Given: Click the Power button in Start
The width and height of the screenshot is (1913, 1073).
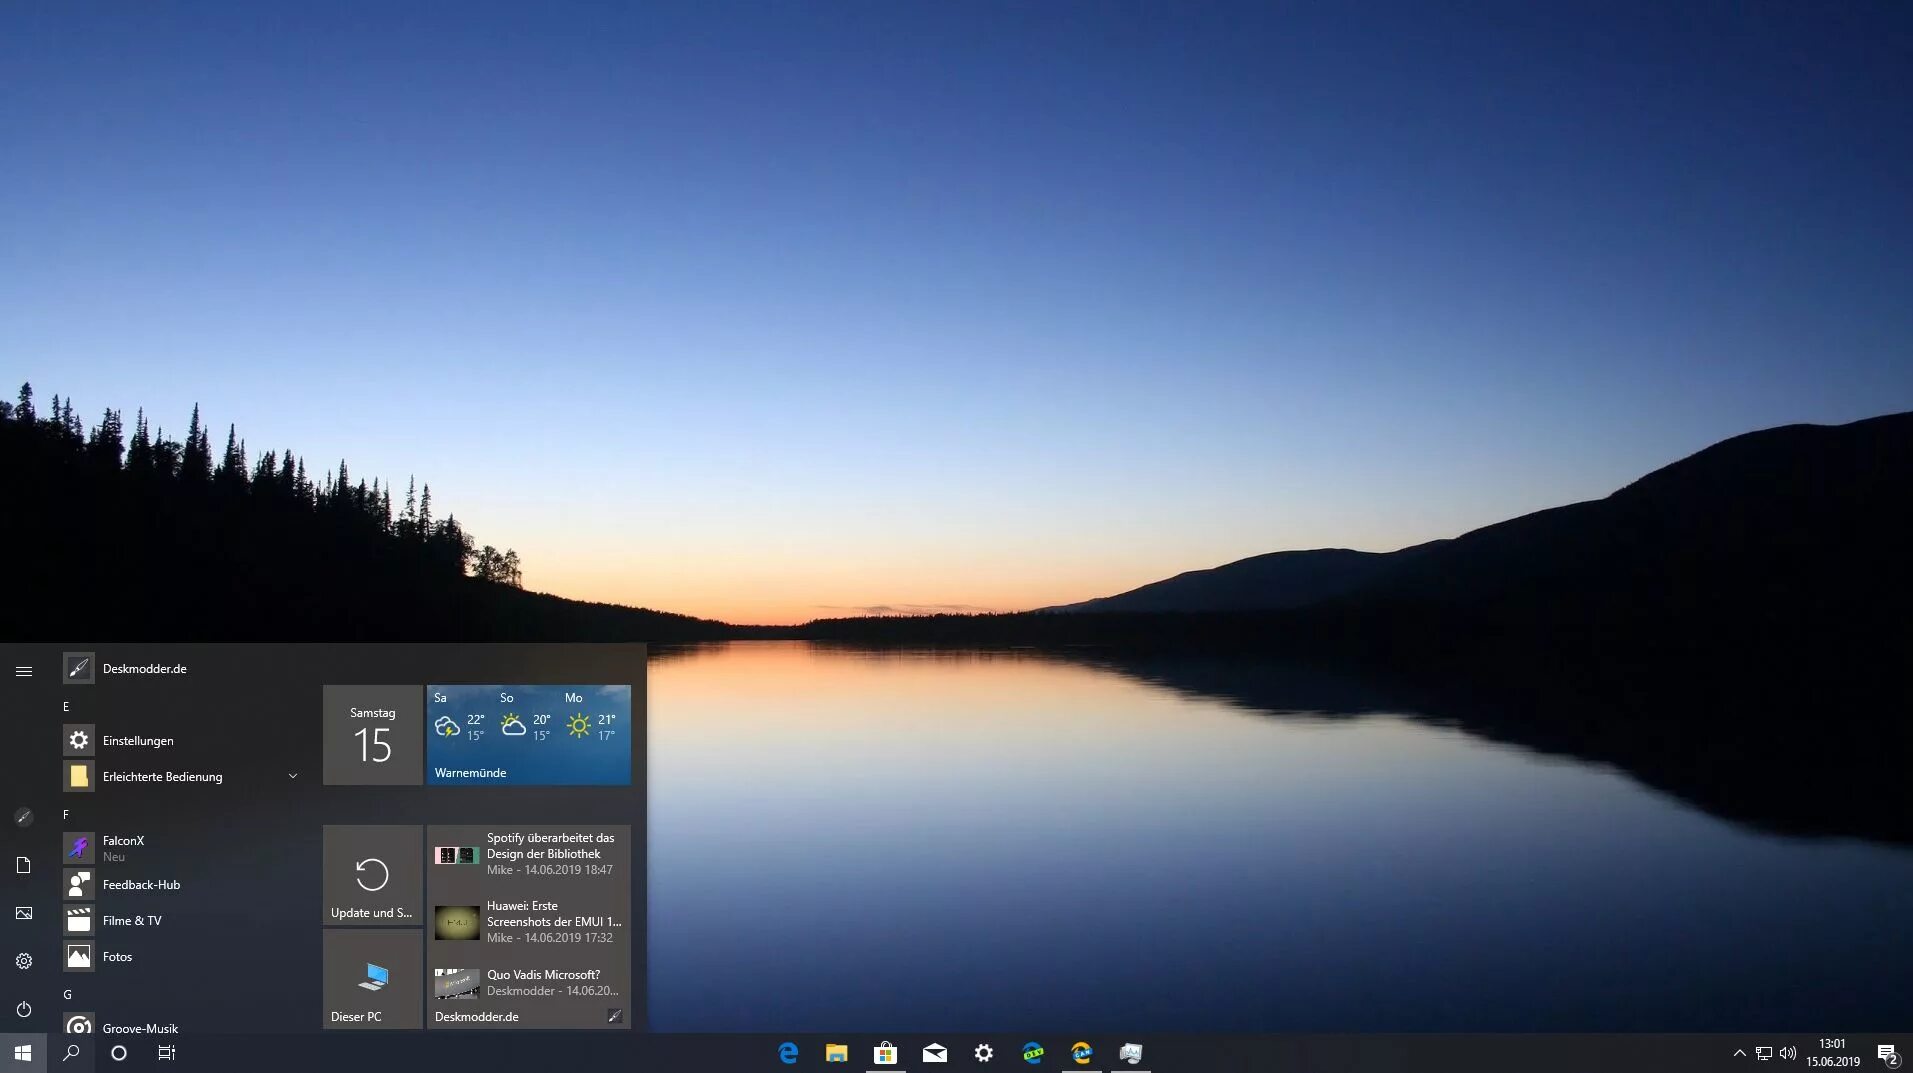Looking at the screenshot, I should [24, 1009].
